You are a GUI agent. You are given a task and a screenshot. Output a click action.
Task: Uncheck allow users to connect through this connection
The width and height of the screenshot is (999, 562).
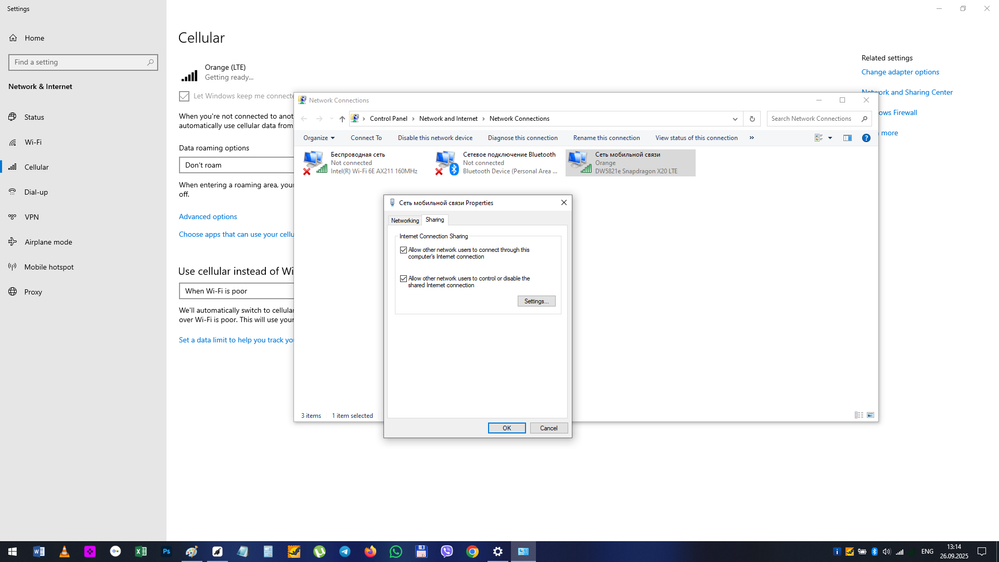coord(404,250)
